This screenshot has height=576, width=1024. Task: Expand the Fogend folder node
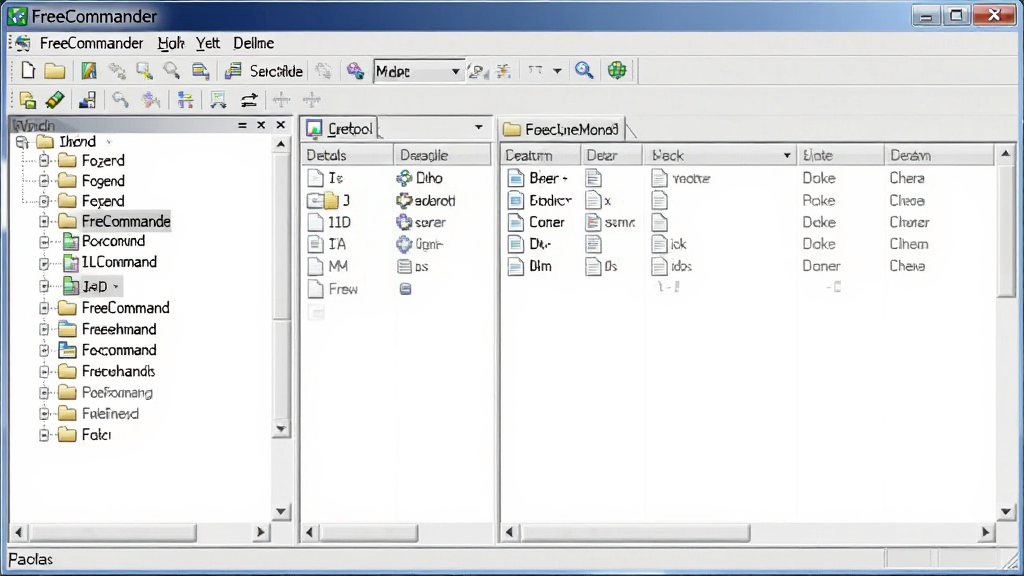point(44,181)
